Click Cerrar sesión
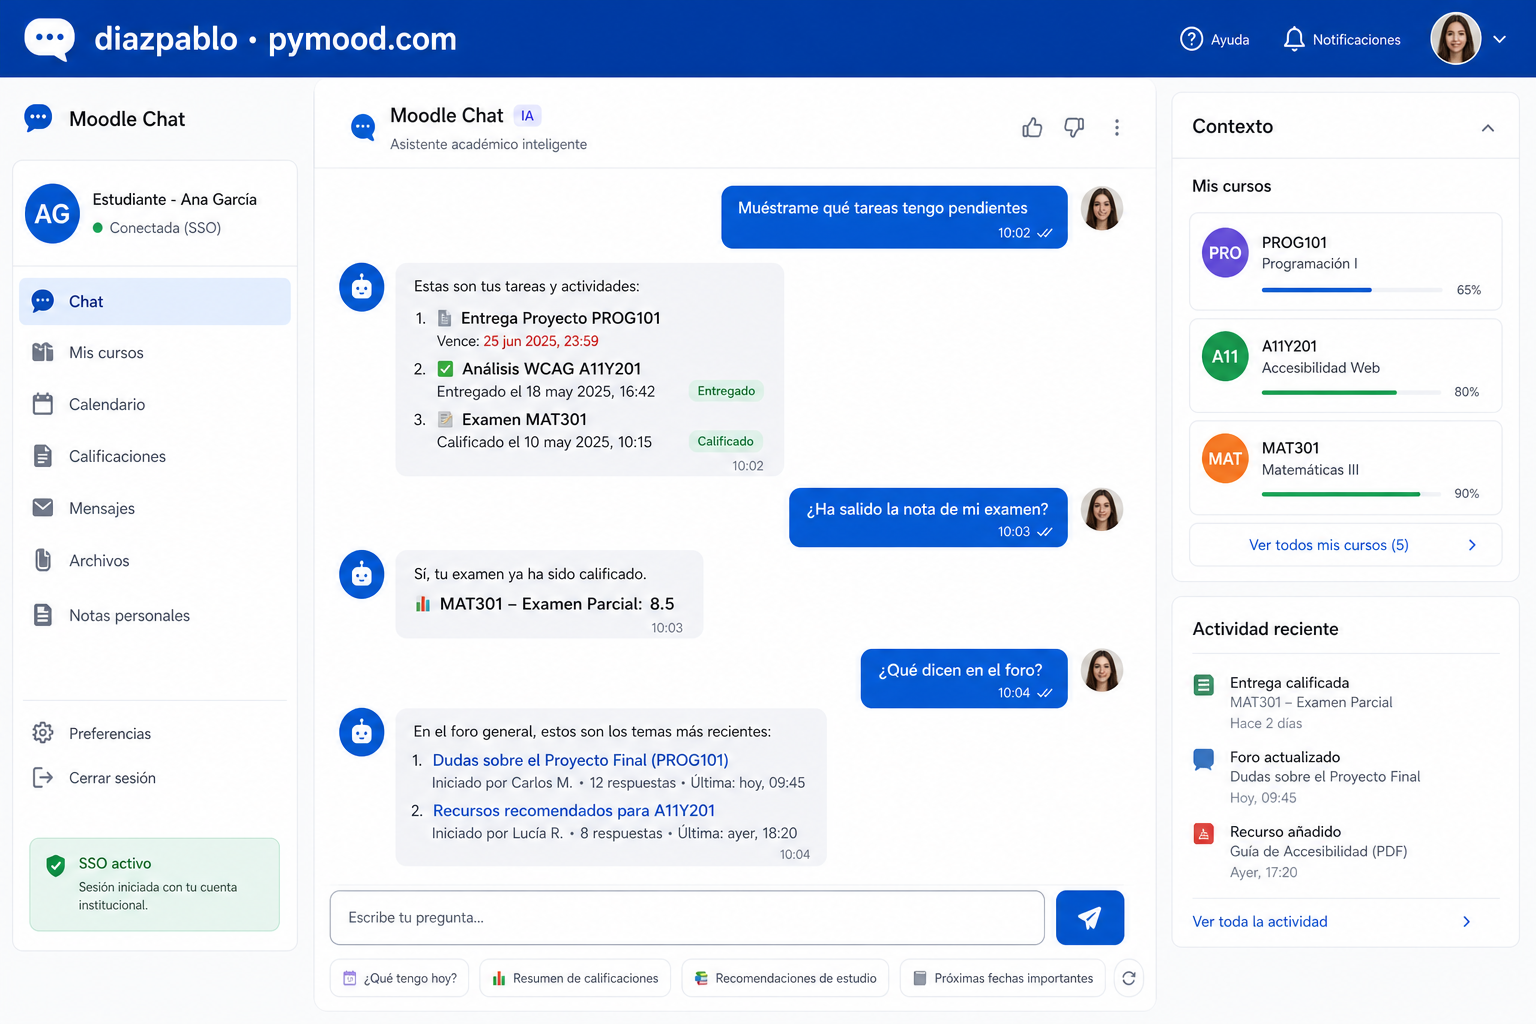The height and width of the screenshot is (1024, 1536). pyautogui.click(x=155, y=778)
